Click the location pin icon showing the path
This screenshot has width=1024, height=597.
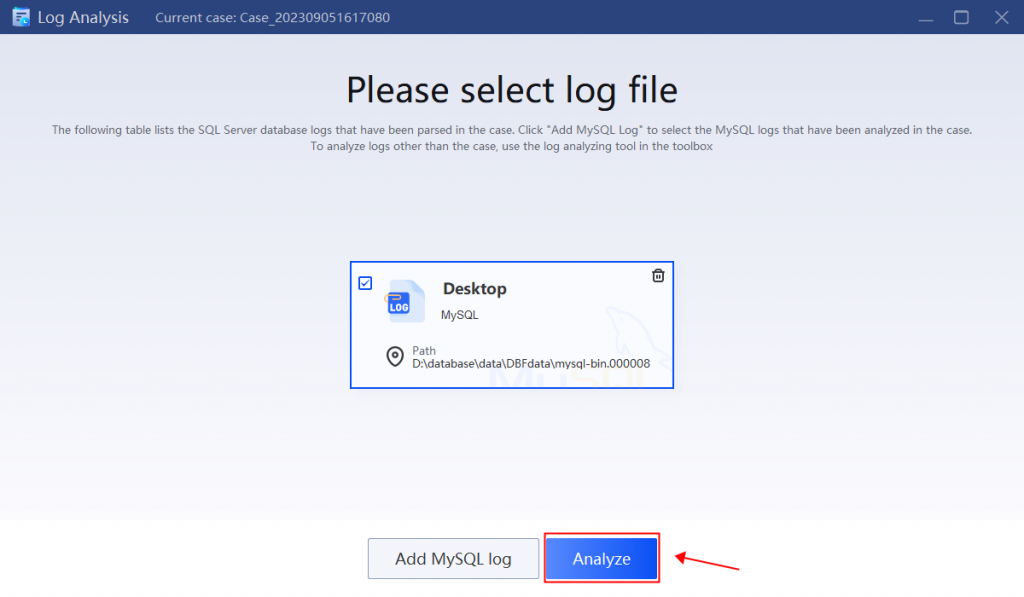[x=395, y=356]
